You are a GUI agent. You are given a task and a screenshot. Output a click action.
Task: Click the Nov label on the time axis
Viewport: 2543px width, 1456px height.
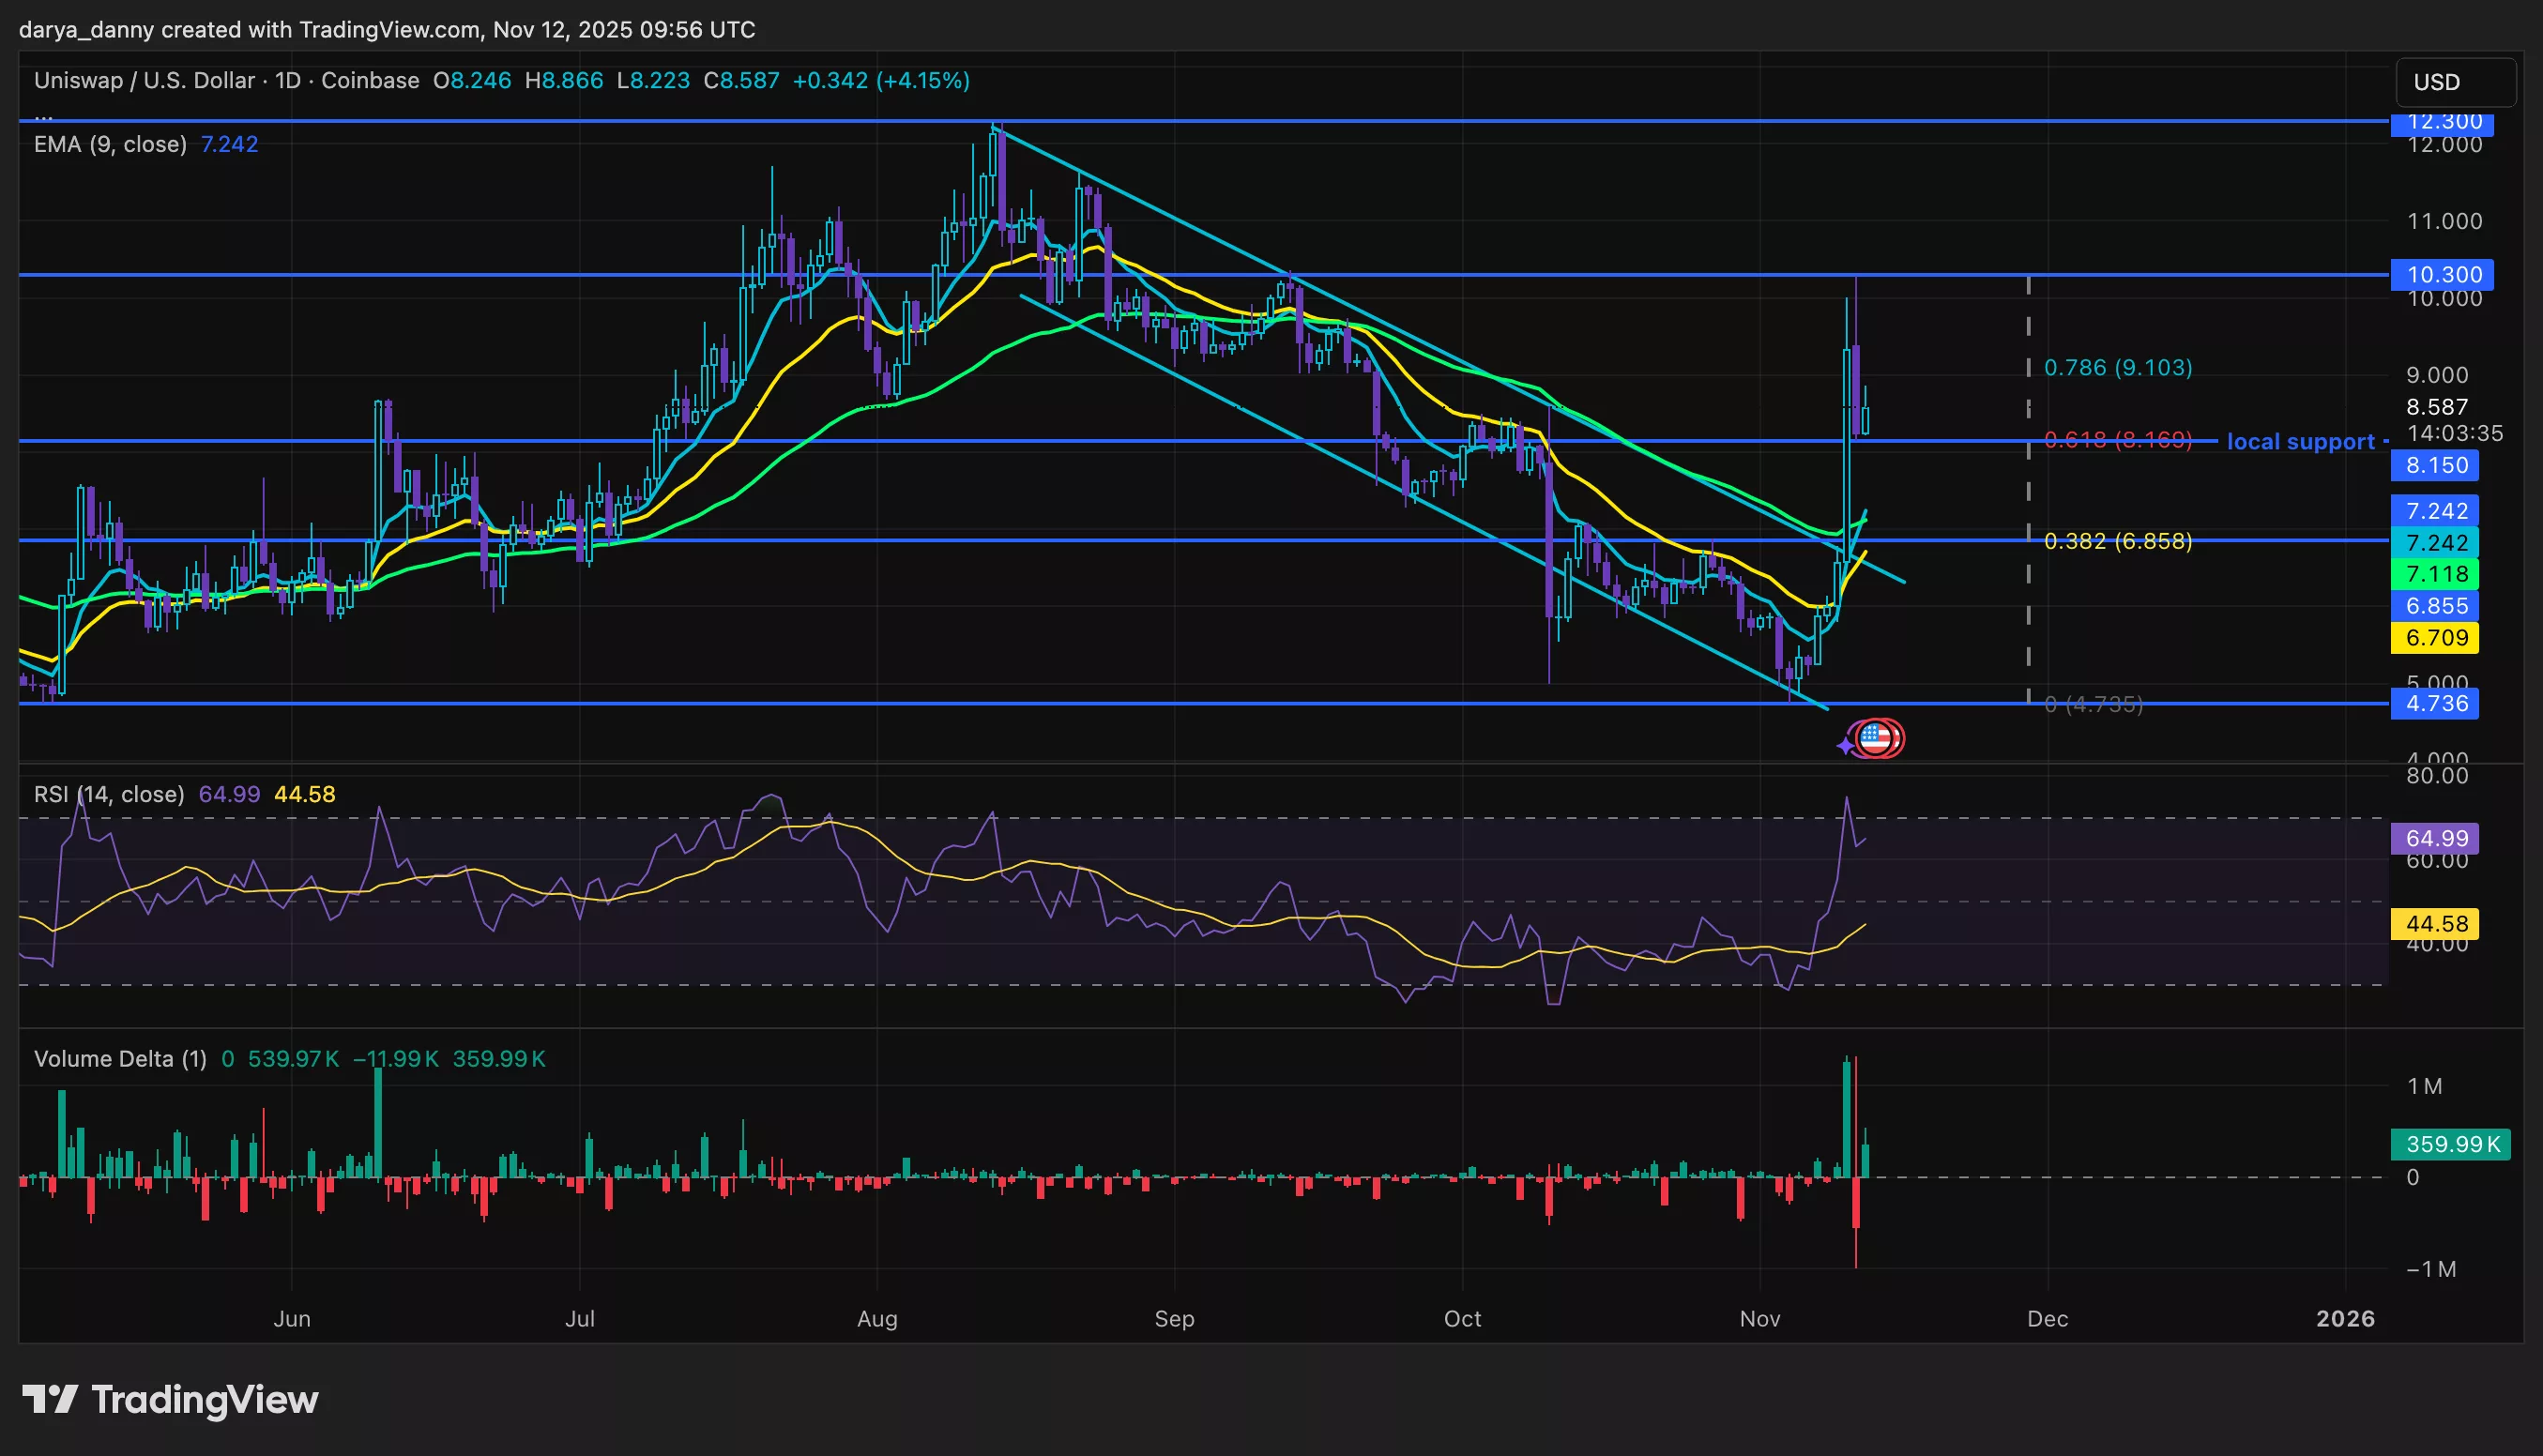[1759, 1319]
